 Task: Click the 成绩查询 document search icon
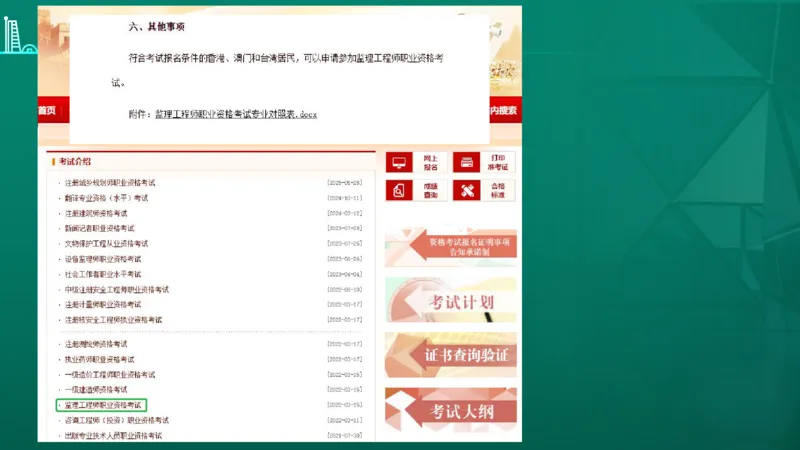[399, 190]
